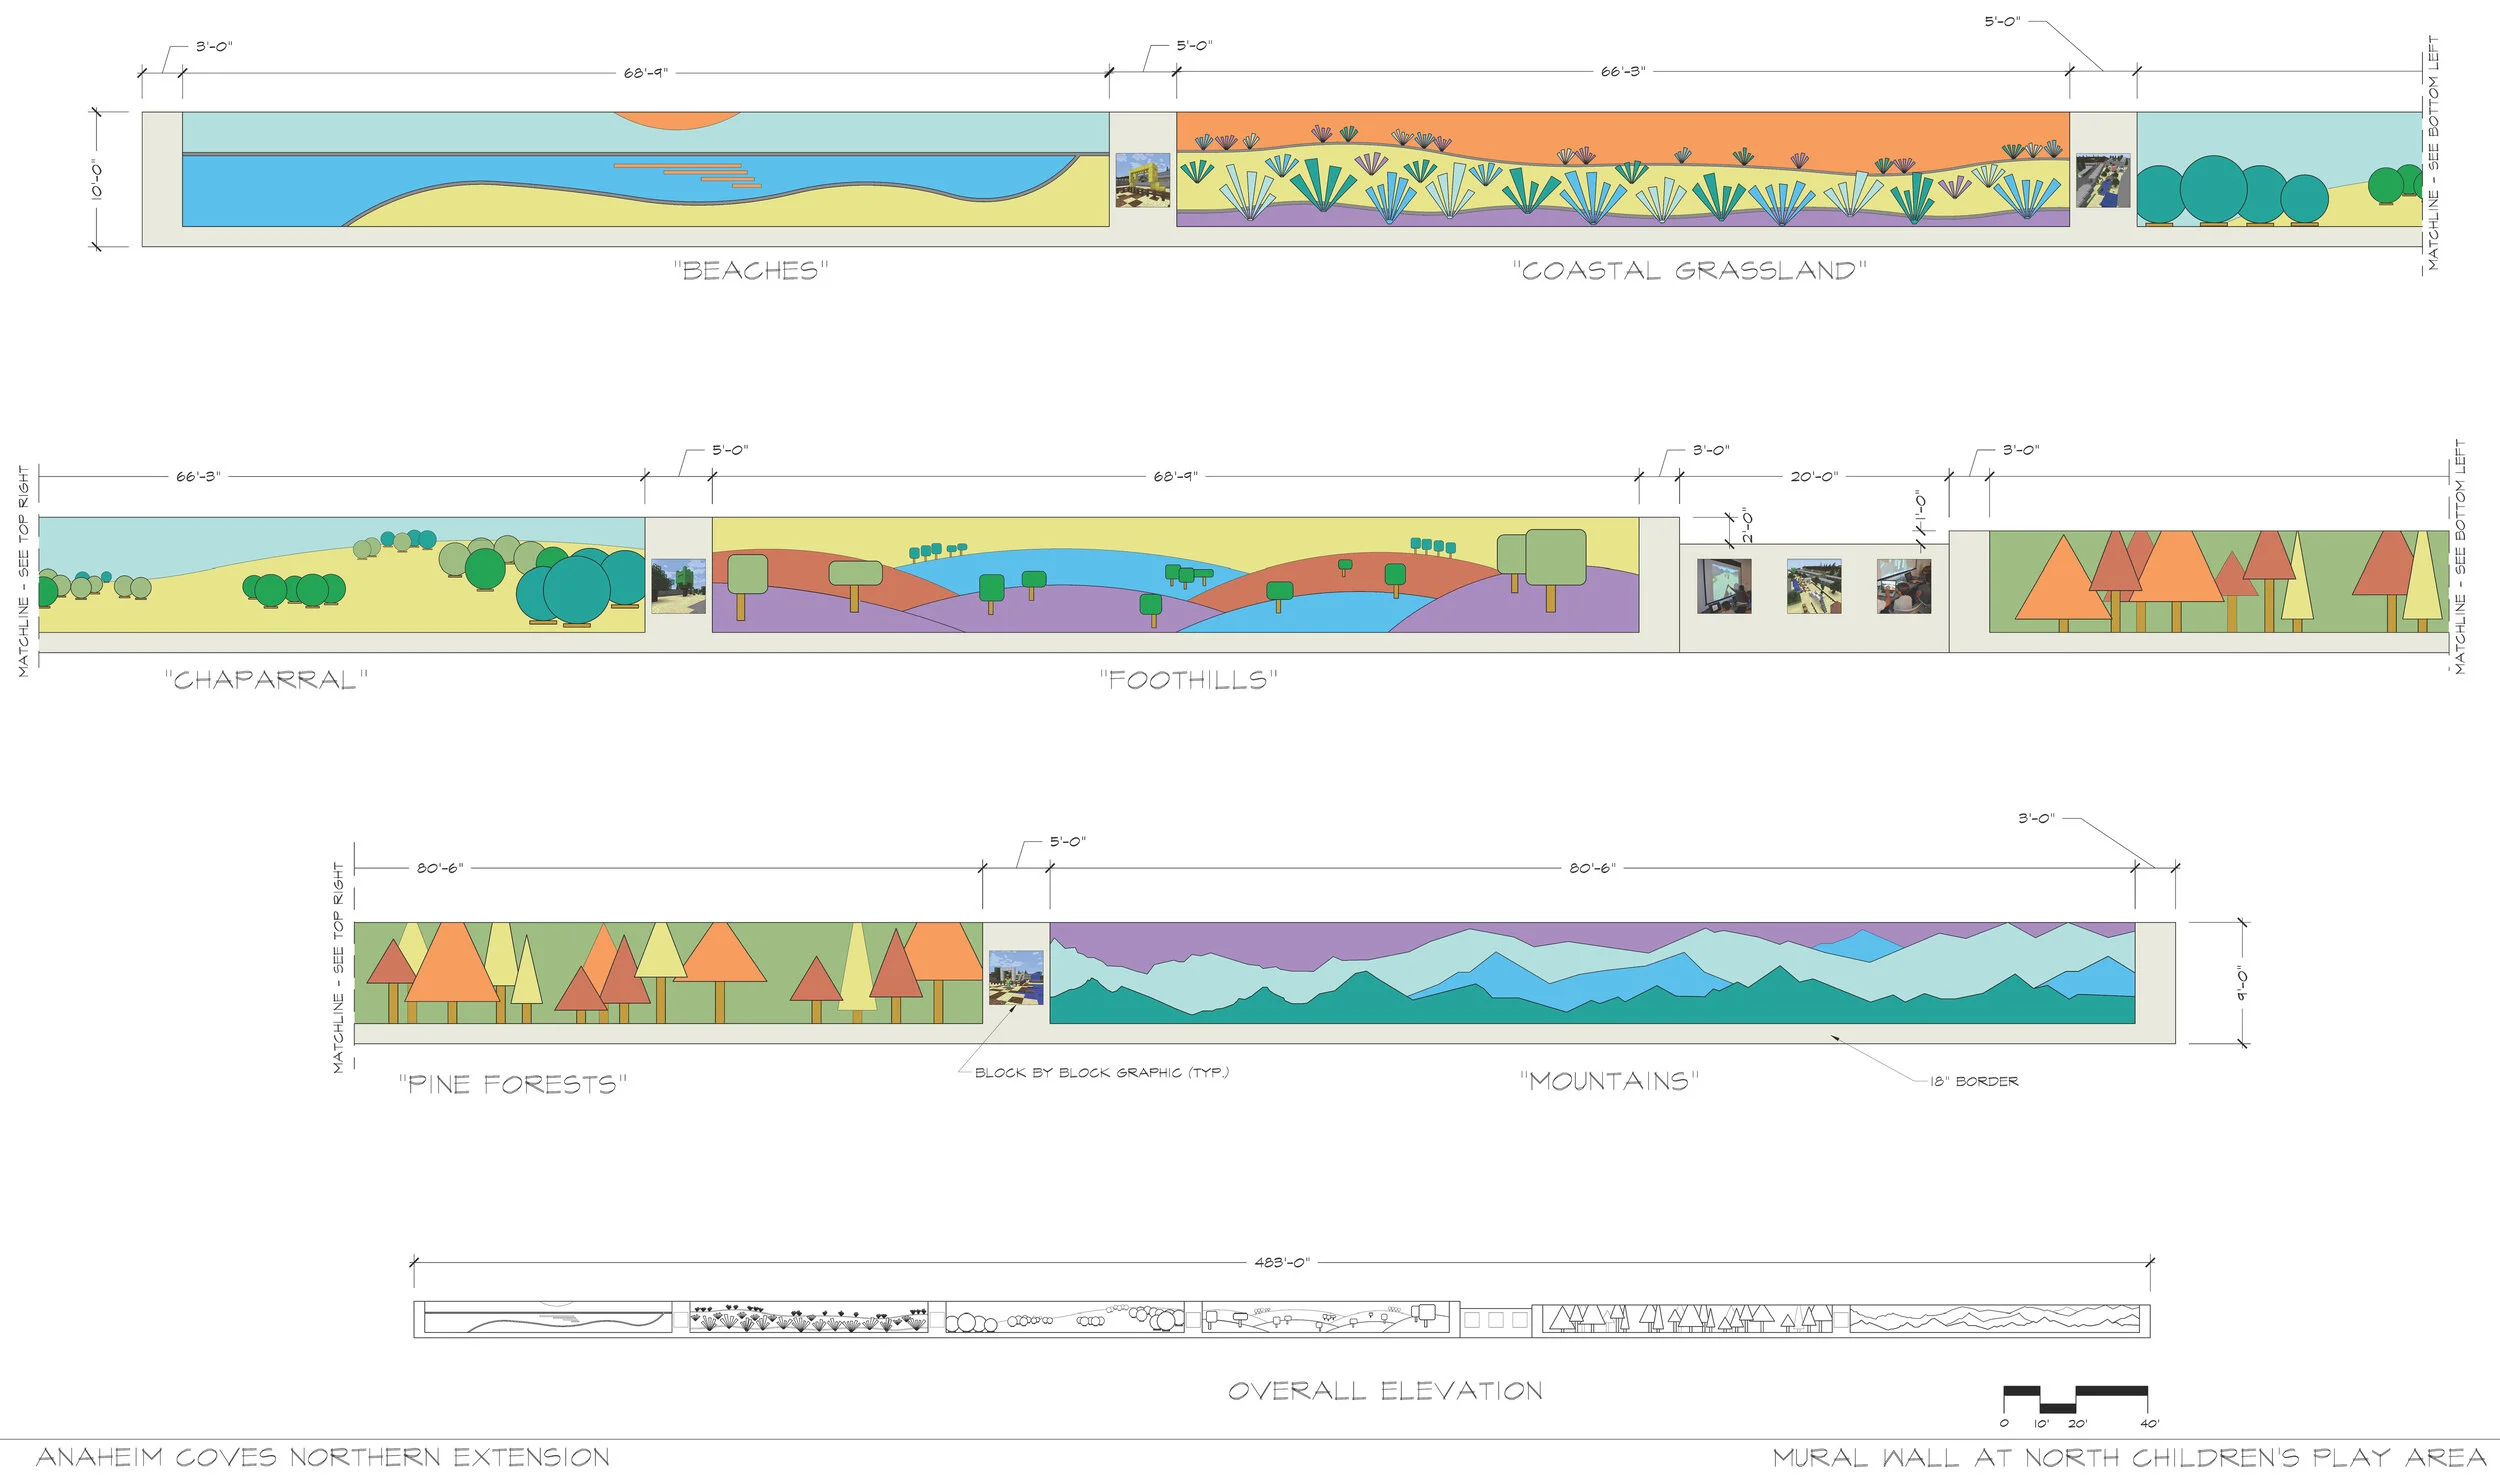Click the thumbnail between Pine Forests and Mountains
This screenshot has width=2500, height=1480.
[1016, 977]
